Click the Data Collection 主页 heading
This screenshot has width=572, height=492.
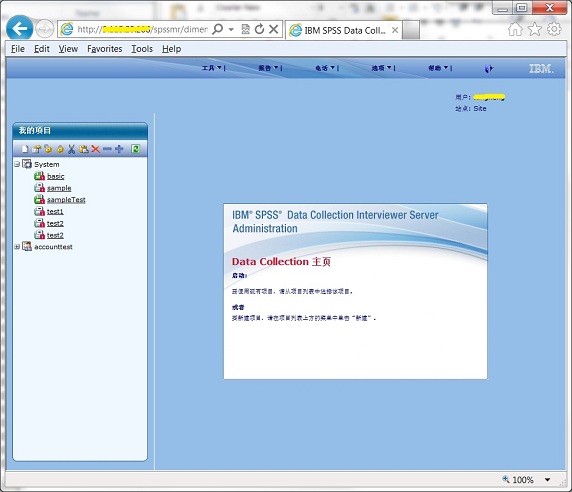pos(281,262)
